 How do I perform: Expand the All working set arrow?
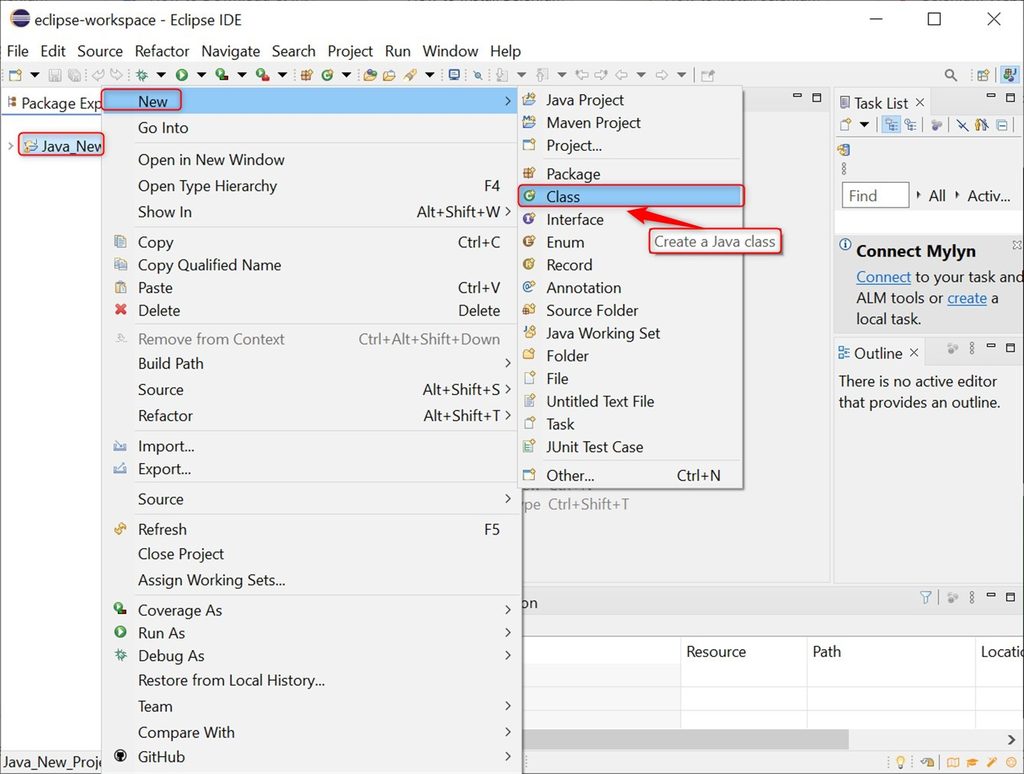[x=918, y=195]
